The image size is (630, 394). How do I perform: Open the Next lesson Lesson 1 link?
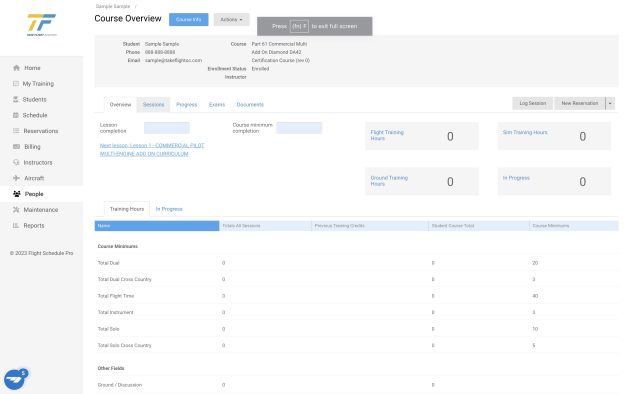pyautogui.click(x=152, y=149)
